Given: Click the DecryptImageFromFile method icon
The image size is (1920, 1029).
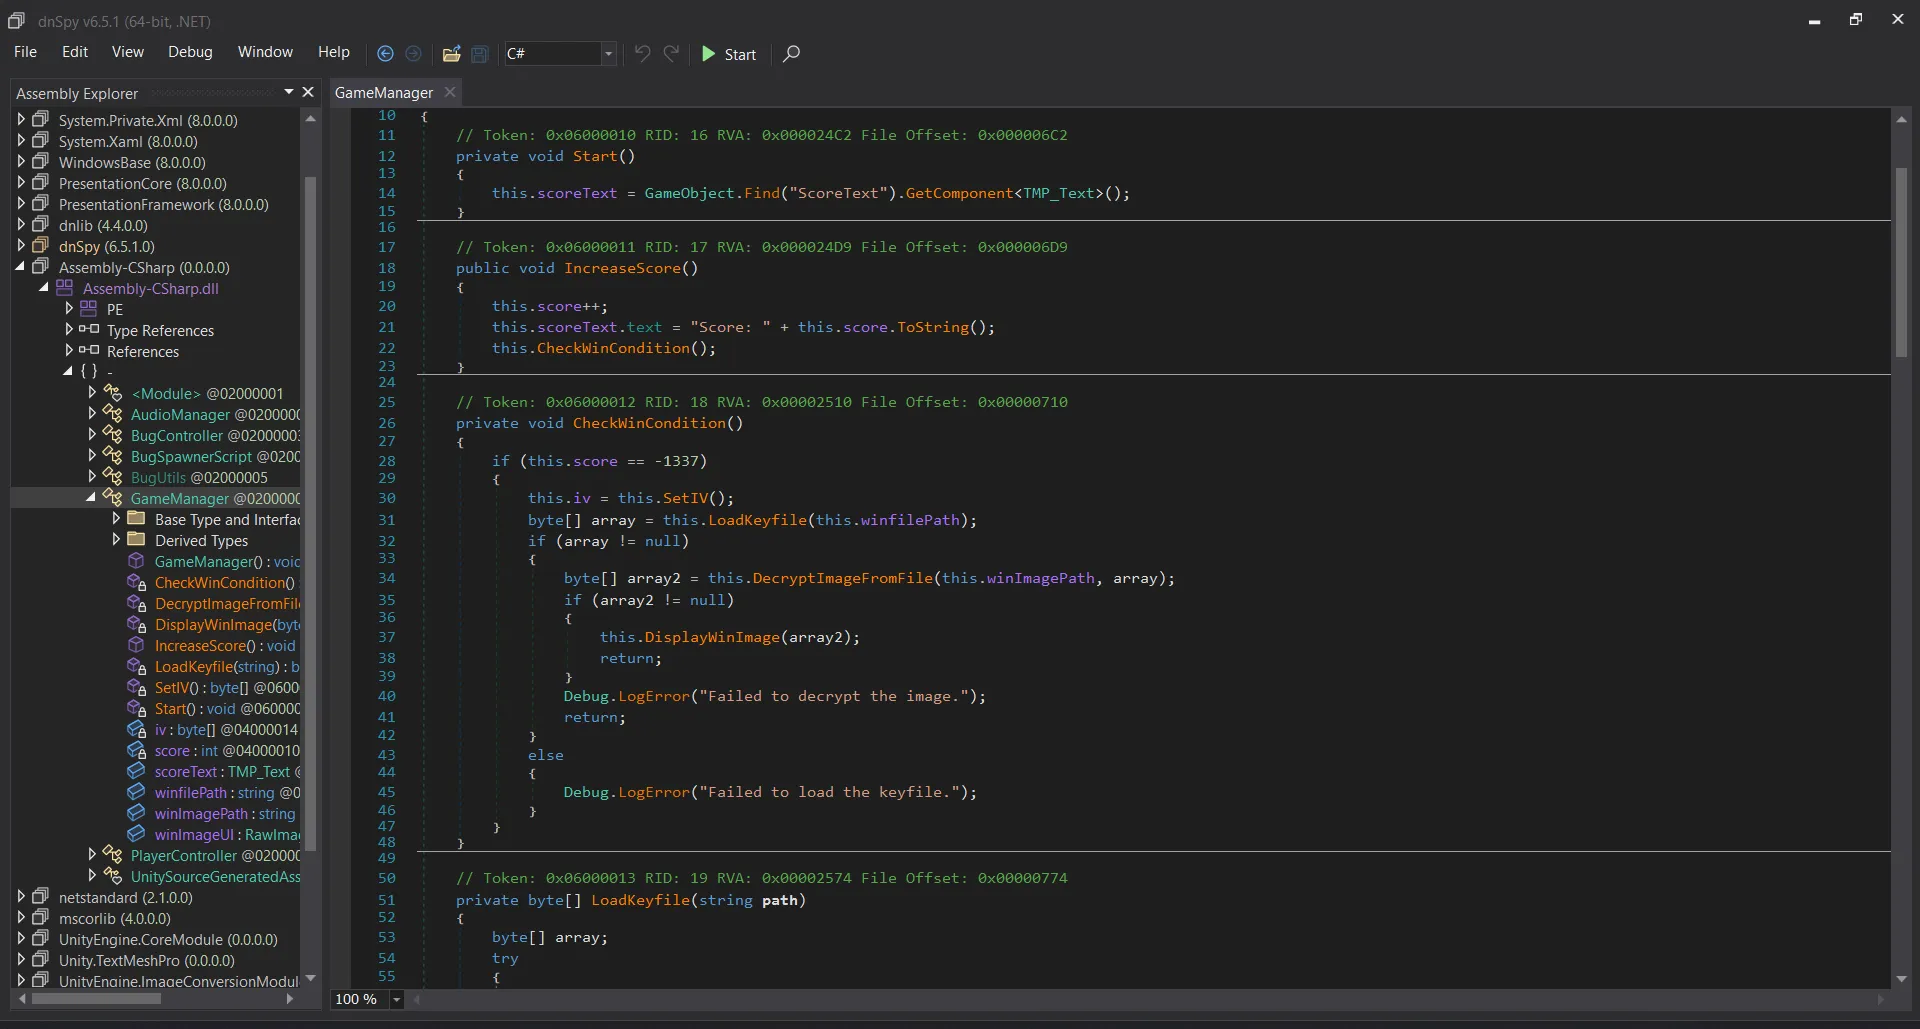Looking at the screenshot, I should pos(137,603).
